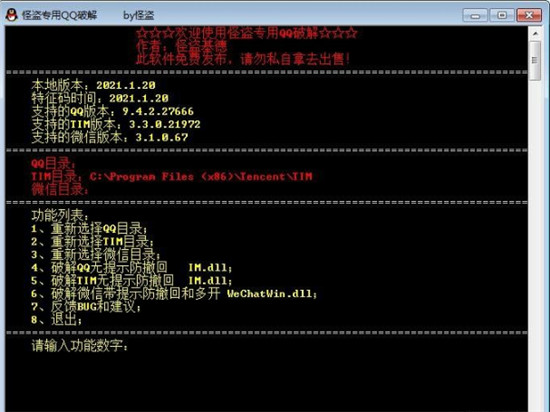This screenshot has width=550, height=412.
Task: Click option 3 重新选择微信目录
Action: tap(95, 255)
